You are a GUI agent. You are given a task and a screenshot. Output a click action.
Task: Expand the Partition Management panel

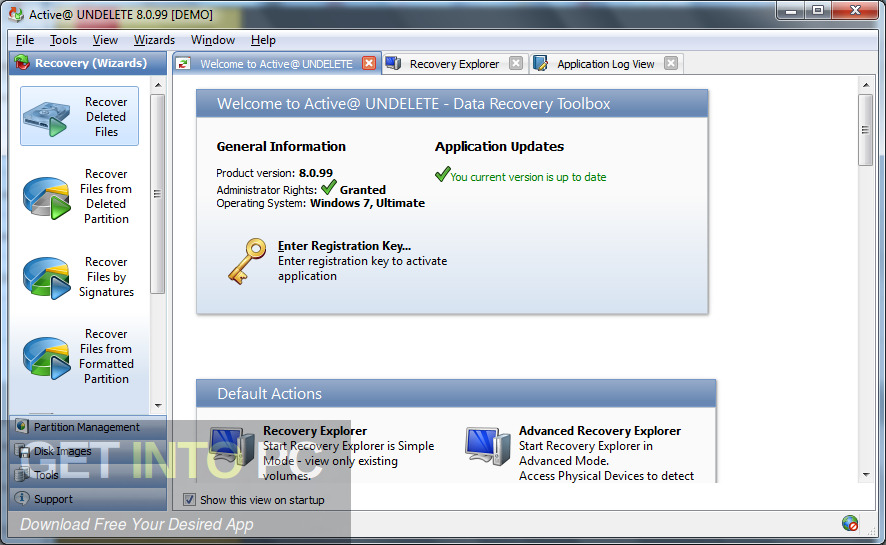[88, 427]
